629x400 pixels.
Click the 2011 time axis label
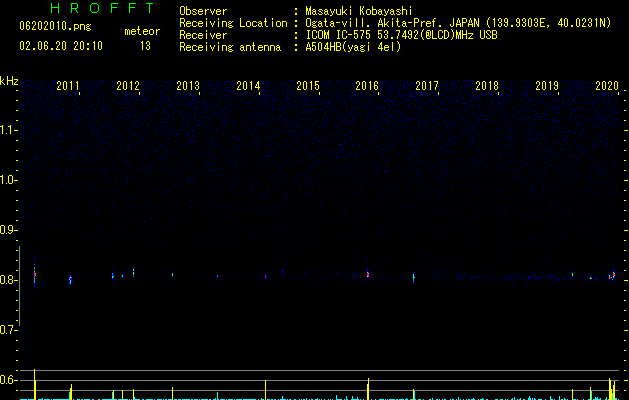(x=68, y=85)
